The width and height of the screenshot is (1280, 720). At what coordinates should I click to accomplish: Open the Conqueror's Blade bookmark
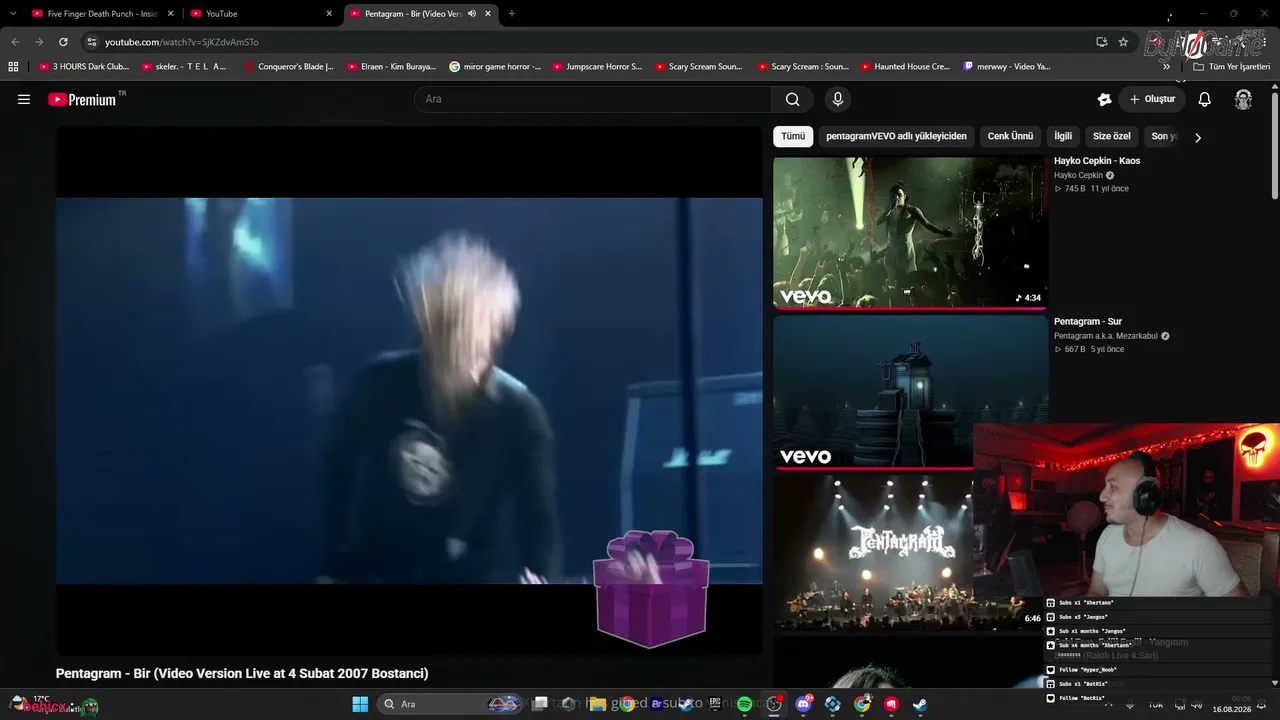288,66
